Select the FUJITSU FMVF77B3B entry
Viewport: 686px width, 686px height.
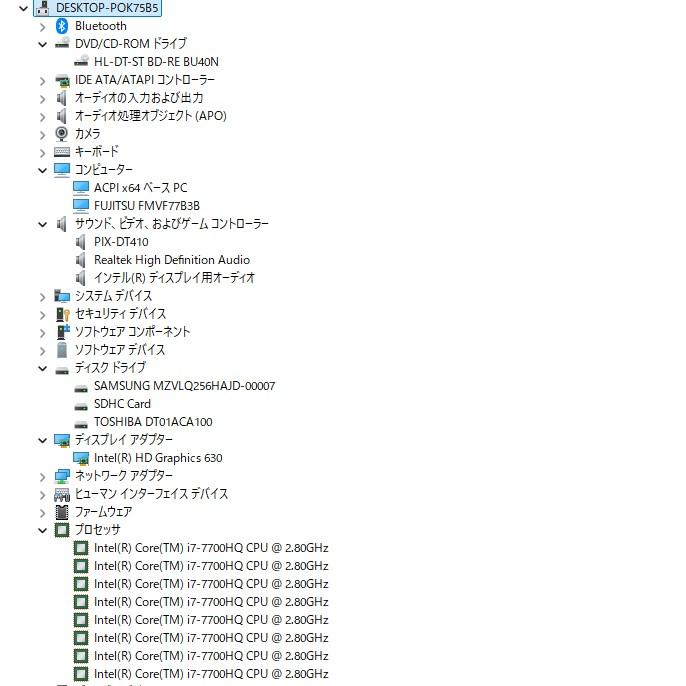tap(147, 206)
